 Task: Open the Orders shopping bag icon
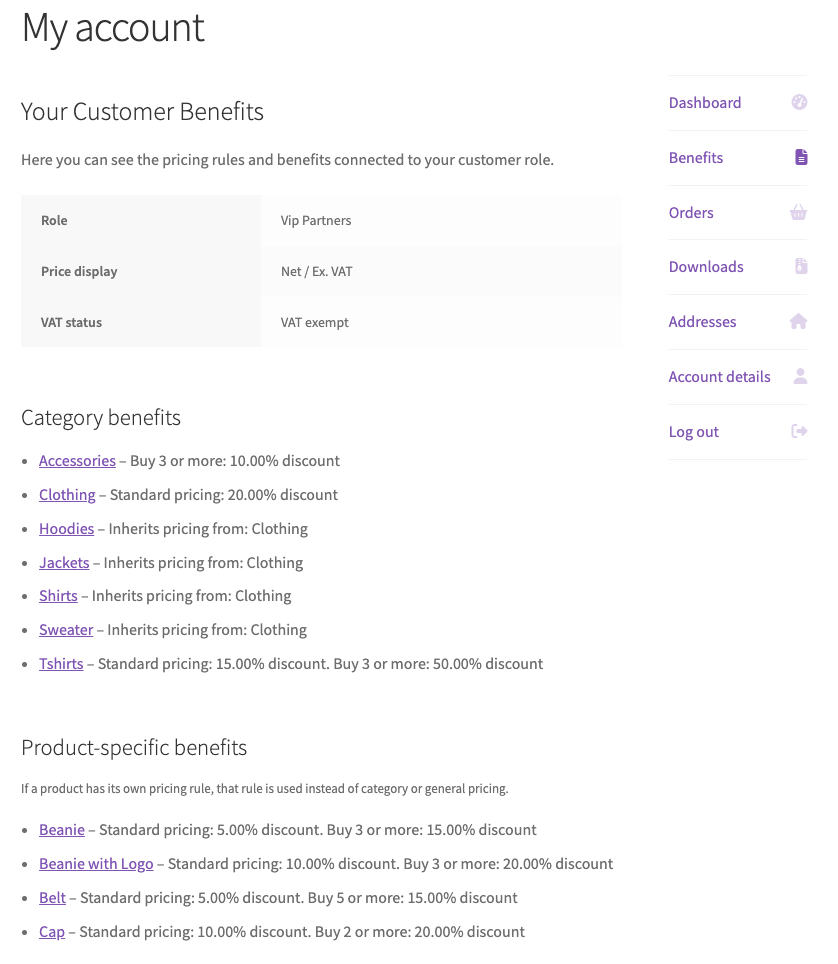pyautogui.click(x=798, y=212)
